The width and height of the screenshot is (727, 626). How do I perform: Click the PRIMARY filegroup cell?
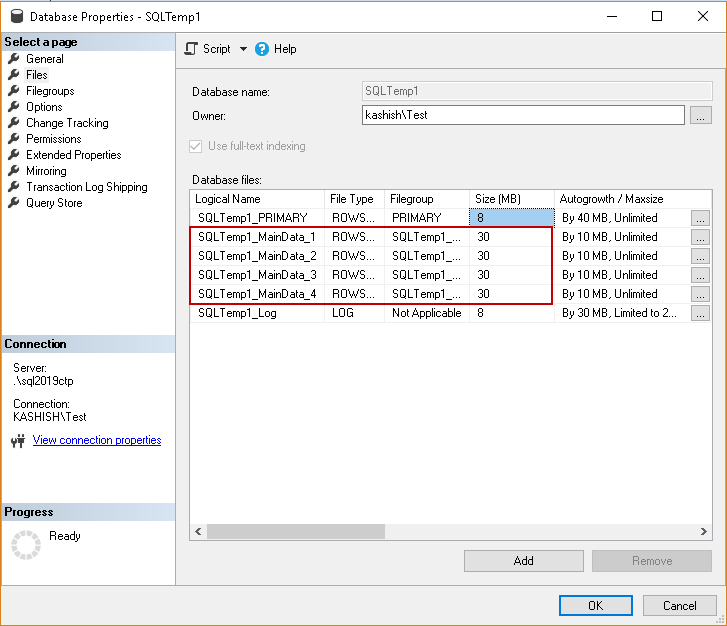point(427,218)
